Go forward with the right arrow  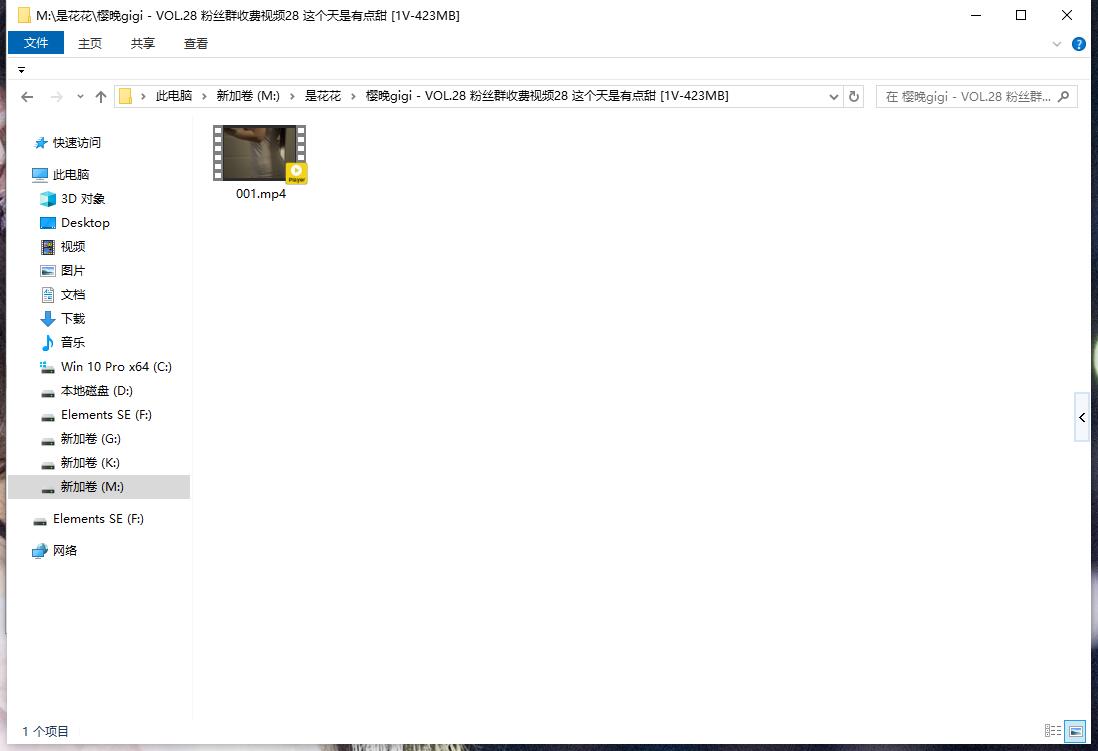[x=57, y=97]
